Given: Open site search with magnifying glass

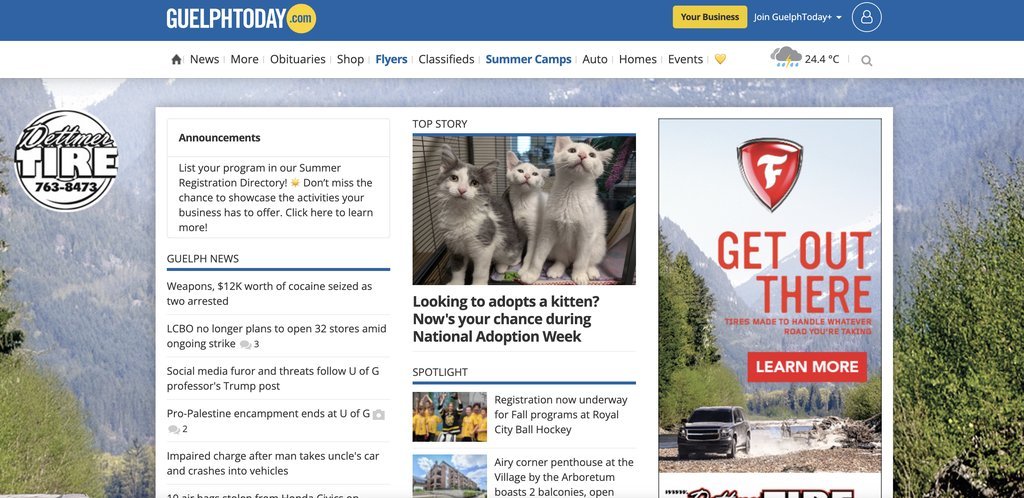Looking at the screenshot, I should [867, 61].
